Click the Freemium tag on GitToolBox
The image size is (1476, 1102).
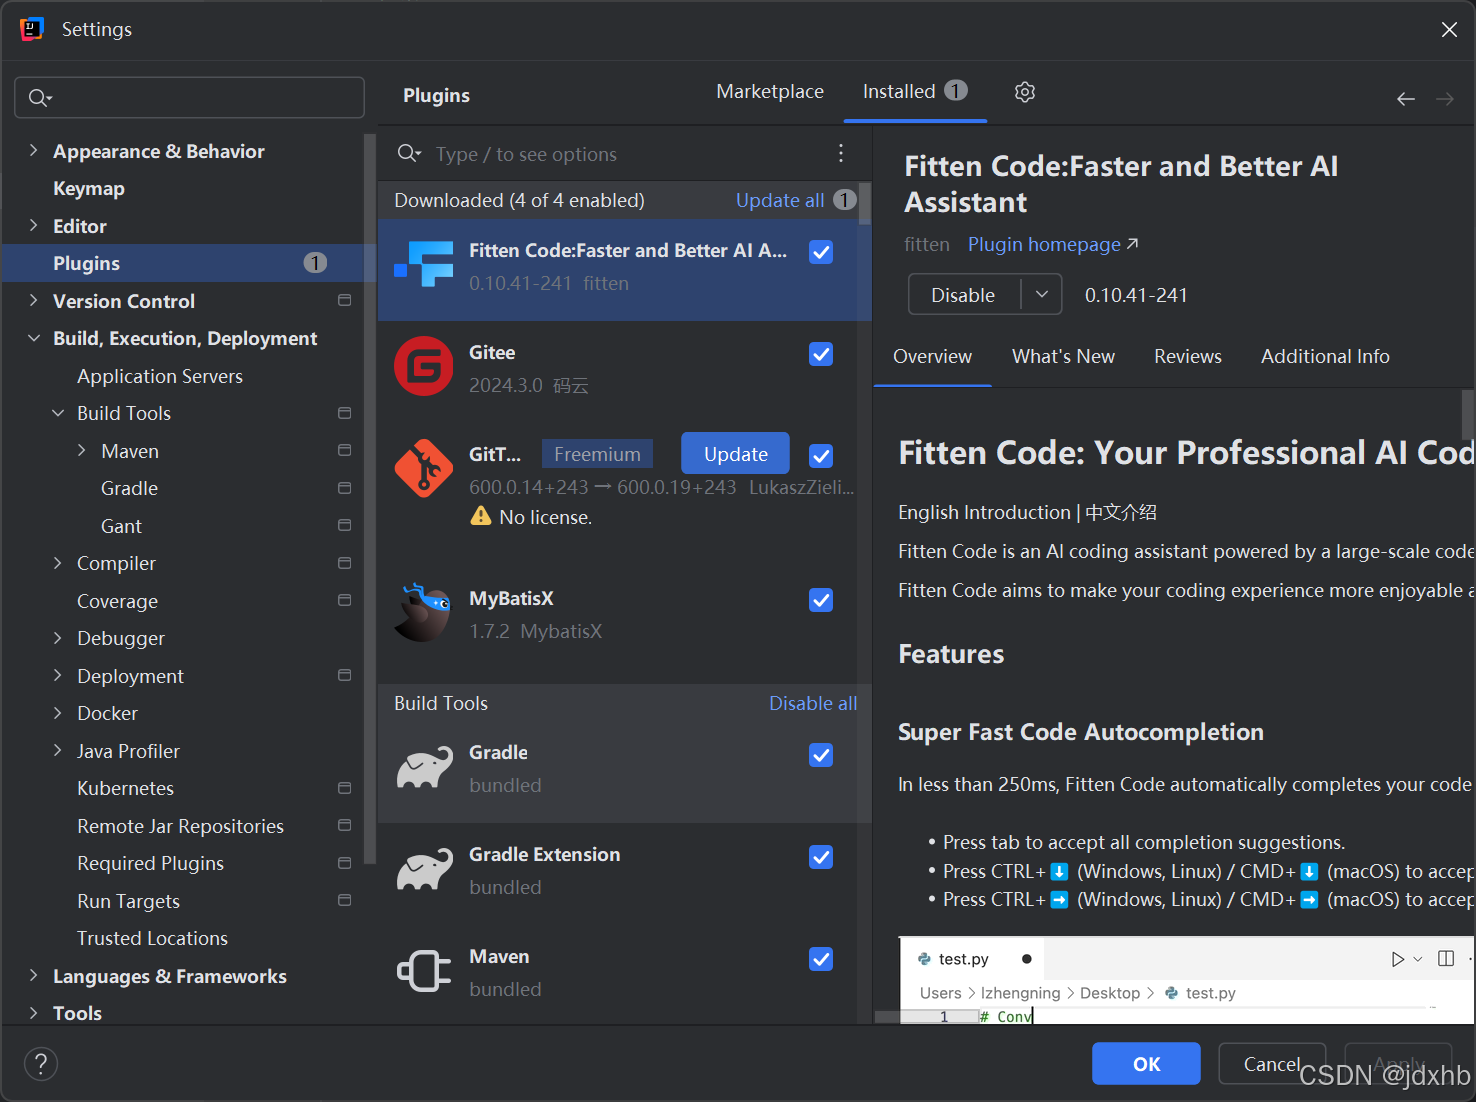[x=597, y=454]
